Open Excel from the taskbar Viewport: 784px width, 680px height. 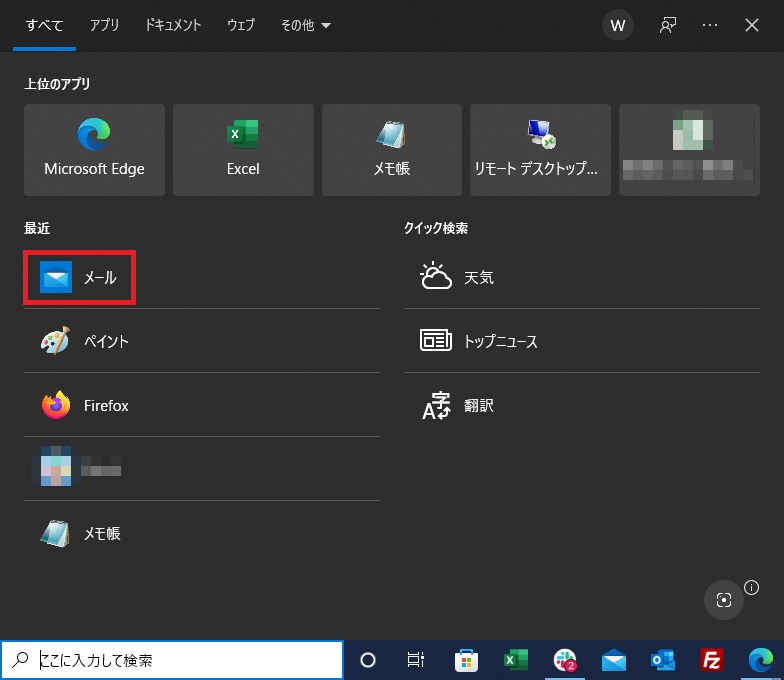516,660
